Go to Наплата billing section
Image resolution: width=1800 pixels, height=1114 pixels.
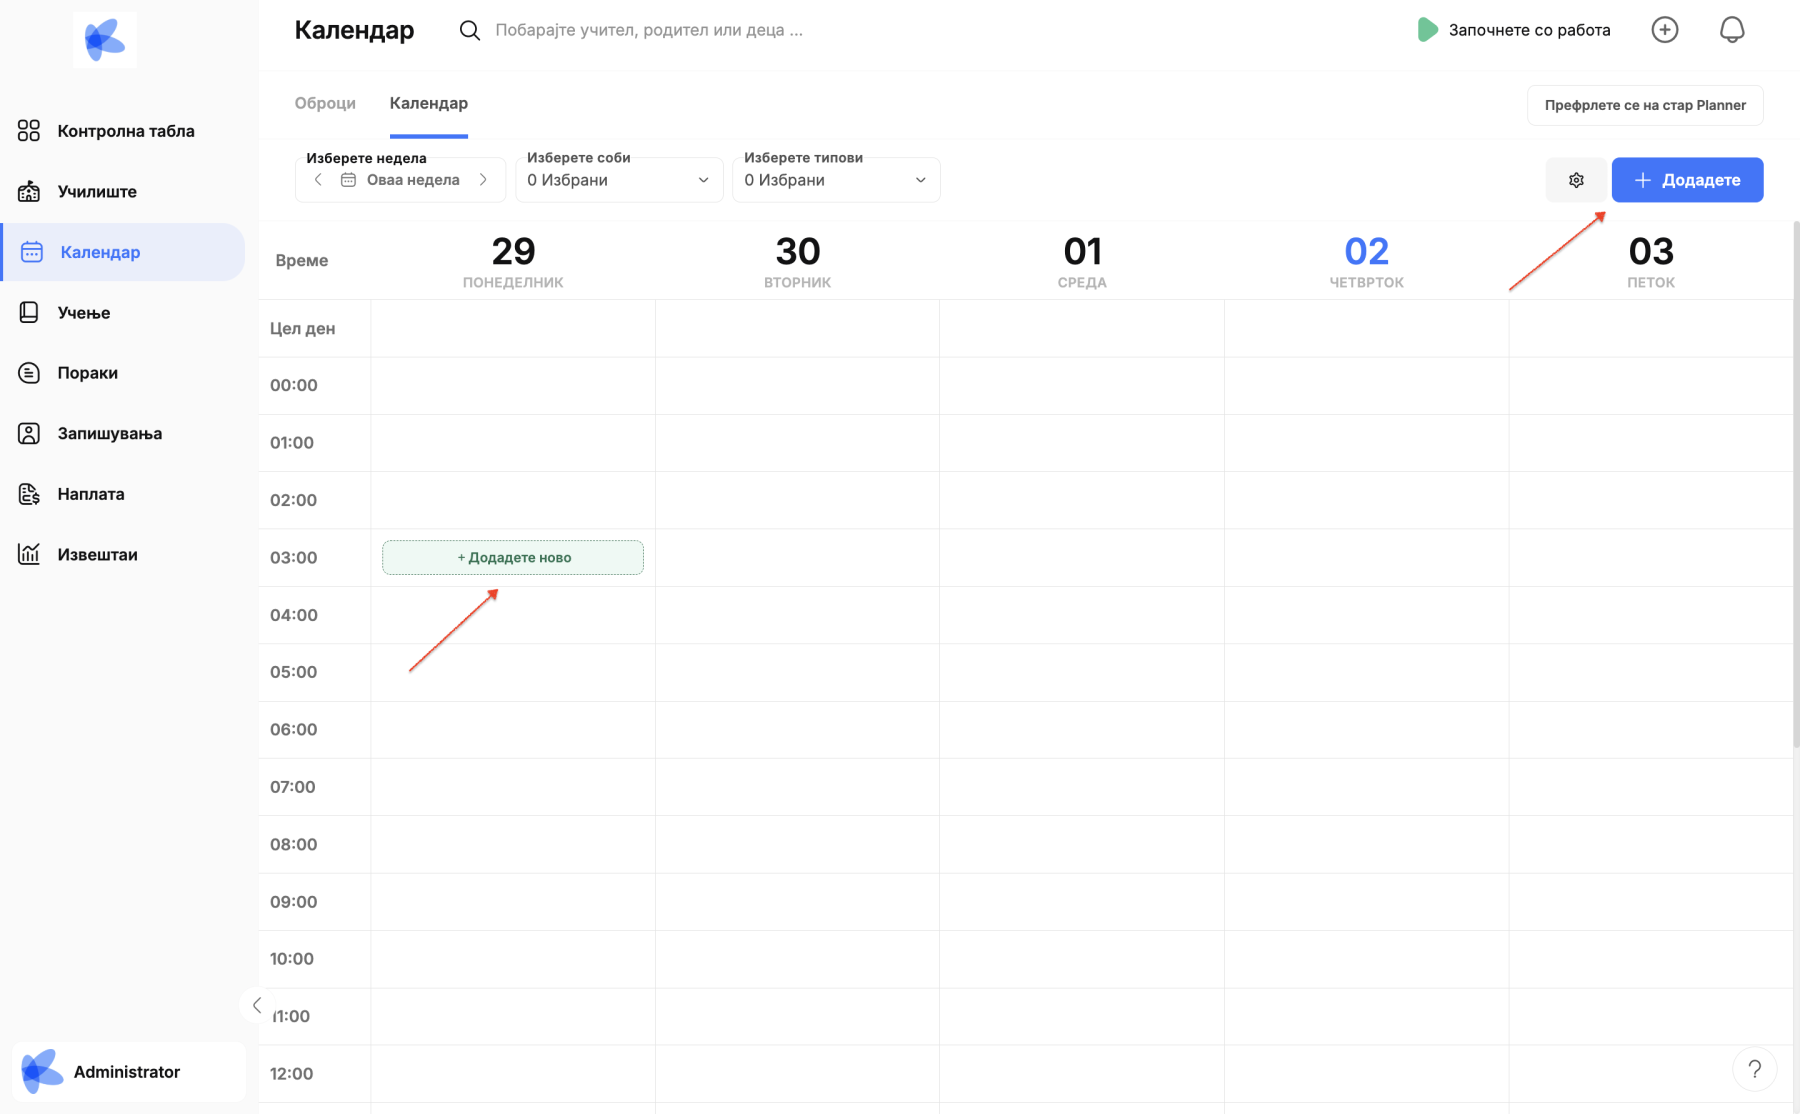[x=90, y=494]
